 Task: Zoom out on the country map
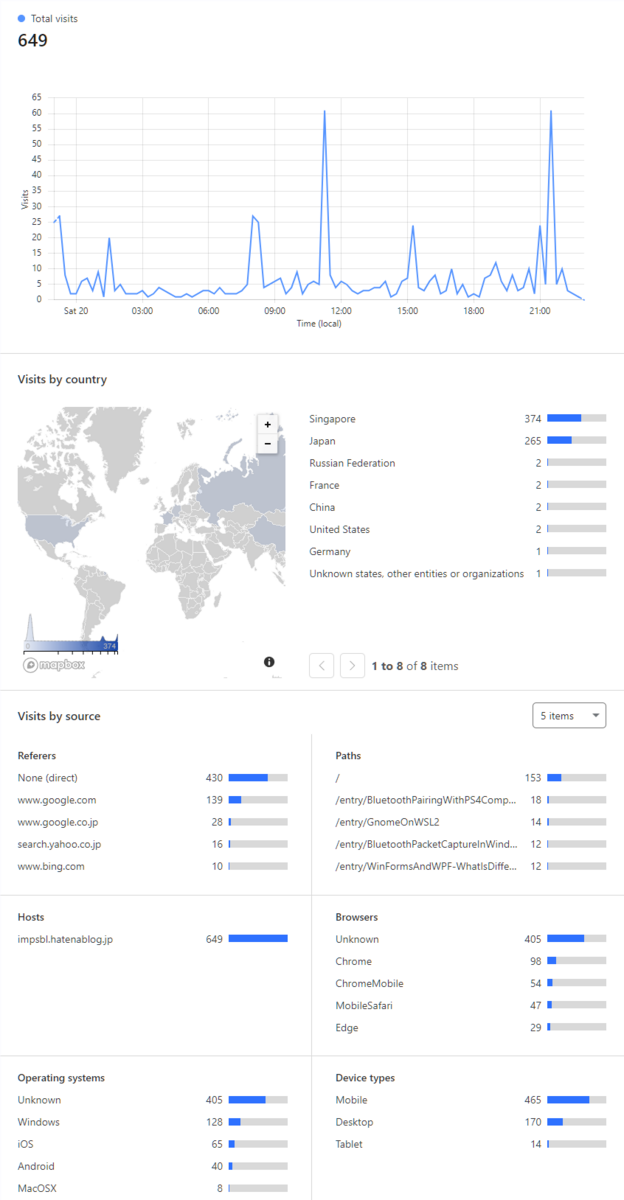click(267, 443)
